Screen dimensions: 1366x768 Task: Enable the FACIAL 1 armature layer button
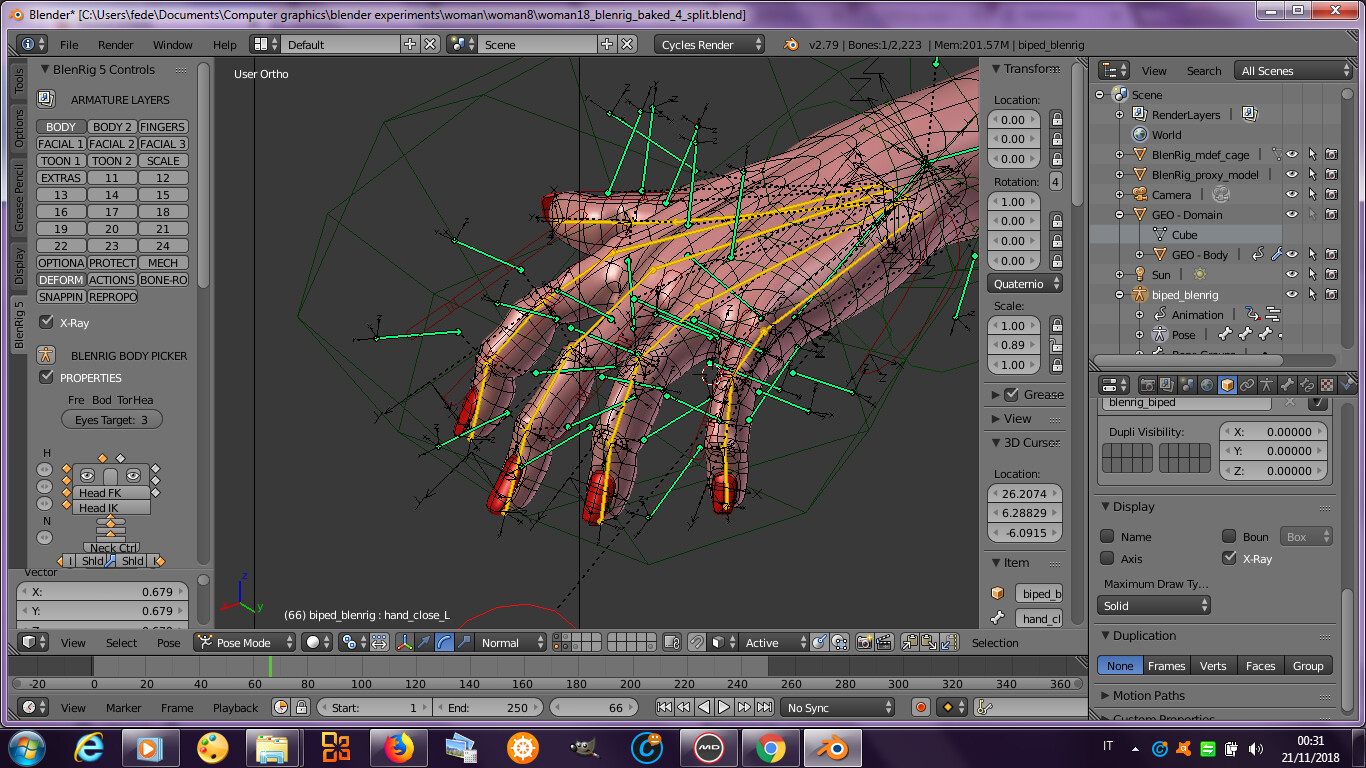pyautogui.click(x=61, y=144)
